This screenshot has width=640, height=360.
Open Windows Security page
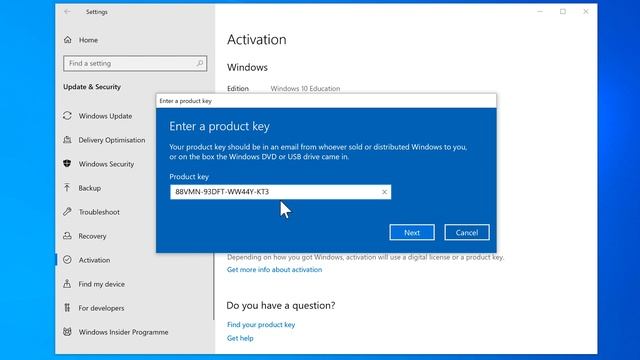106,164
